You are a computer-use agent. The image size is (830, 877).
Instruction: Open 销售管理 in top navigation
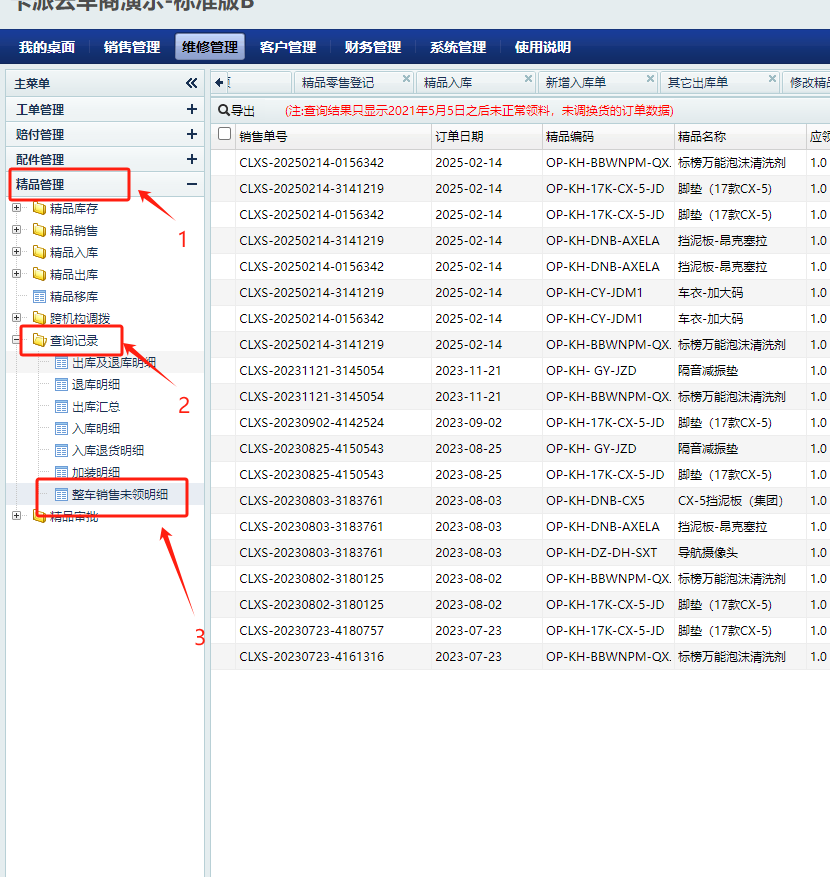[131, 47]
